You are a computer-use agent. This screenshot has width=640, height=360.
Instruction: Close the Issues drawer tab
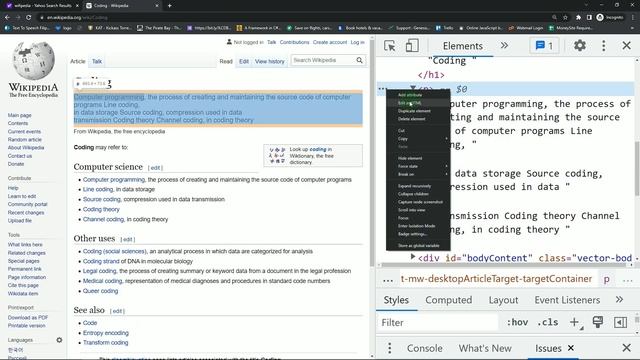point(571,348)
